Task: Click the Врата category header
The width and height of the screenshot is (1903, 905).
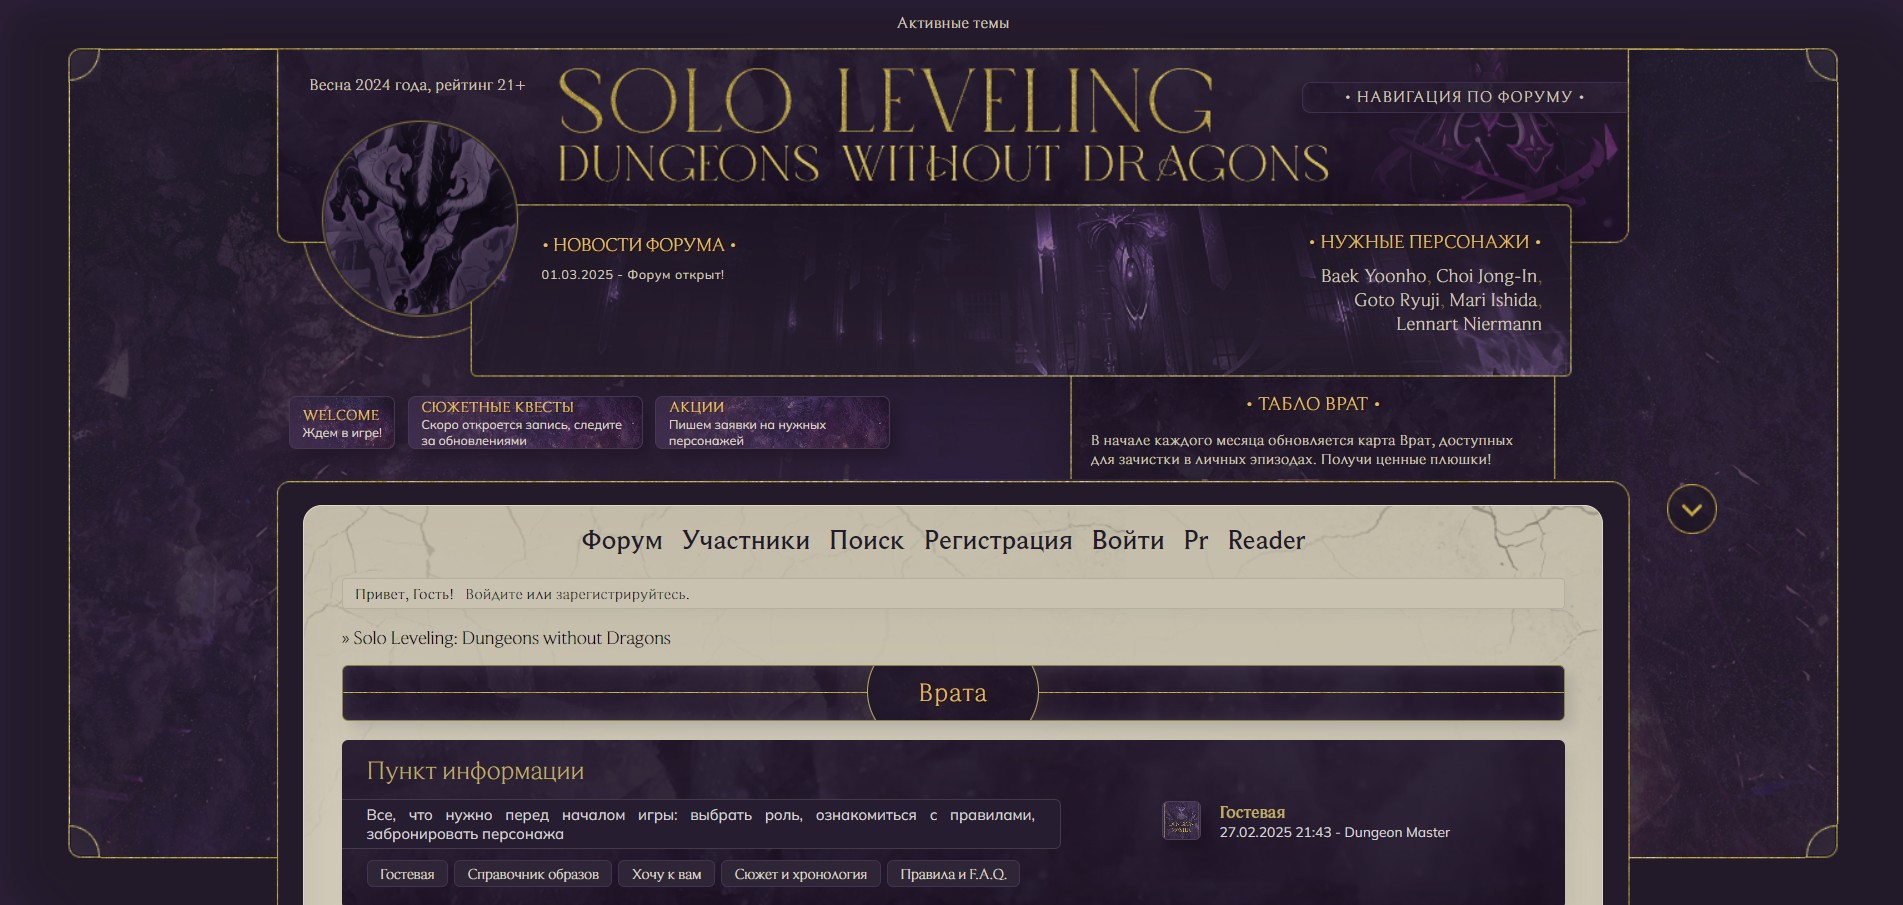Action: tap(953, 693)
